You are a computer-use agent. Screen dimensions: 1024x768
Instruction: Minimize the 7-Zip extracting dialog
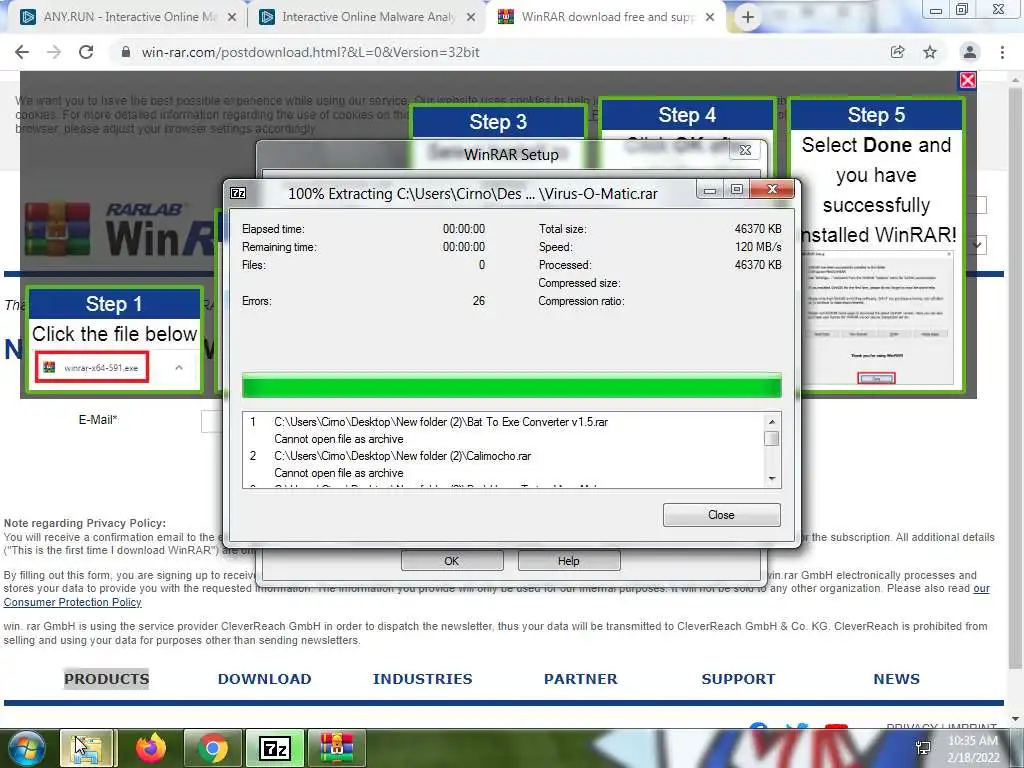710,189
